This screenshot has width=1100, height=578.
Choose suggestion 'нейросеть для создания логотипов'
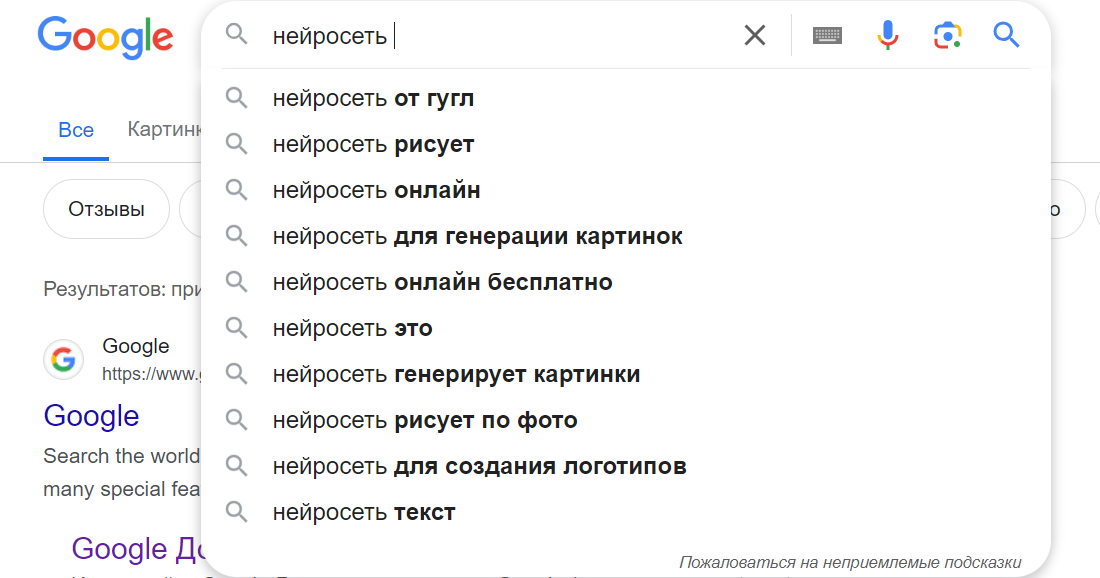(x=479, y=466)
